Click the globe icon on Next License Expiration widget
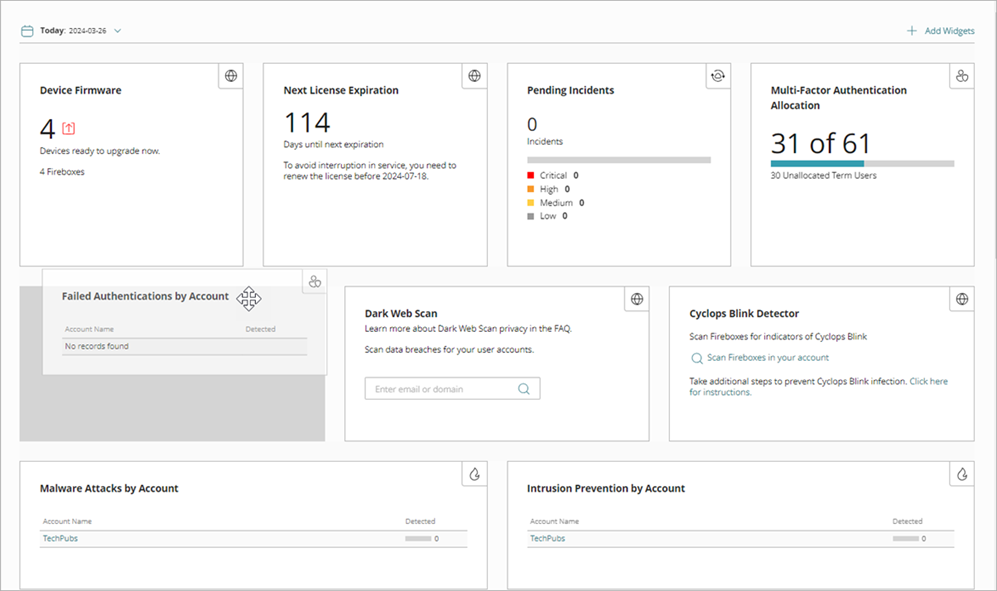The width and height of the screenshot is (997, 591). [x=474, y=75]
